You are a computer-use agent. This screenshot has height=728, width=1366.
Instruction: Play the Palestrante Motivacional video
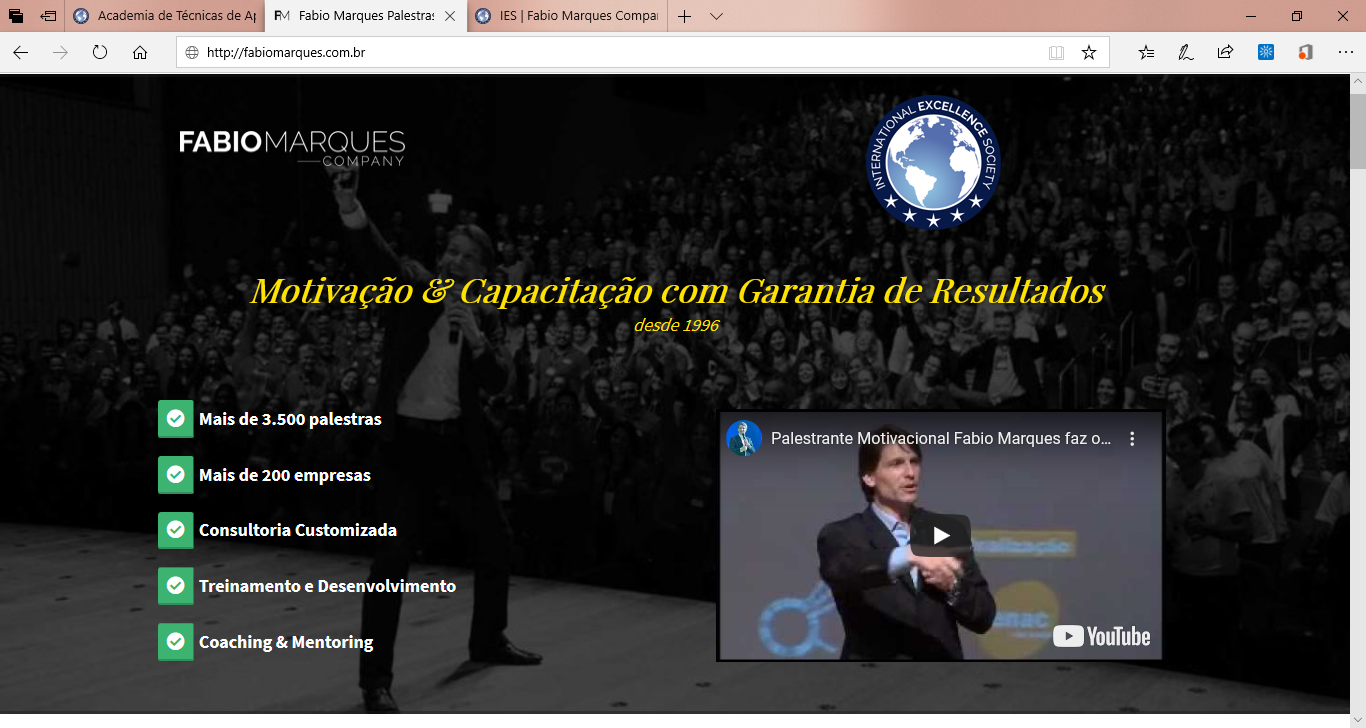pos(940,536)
